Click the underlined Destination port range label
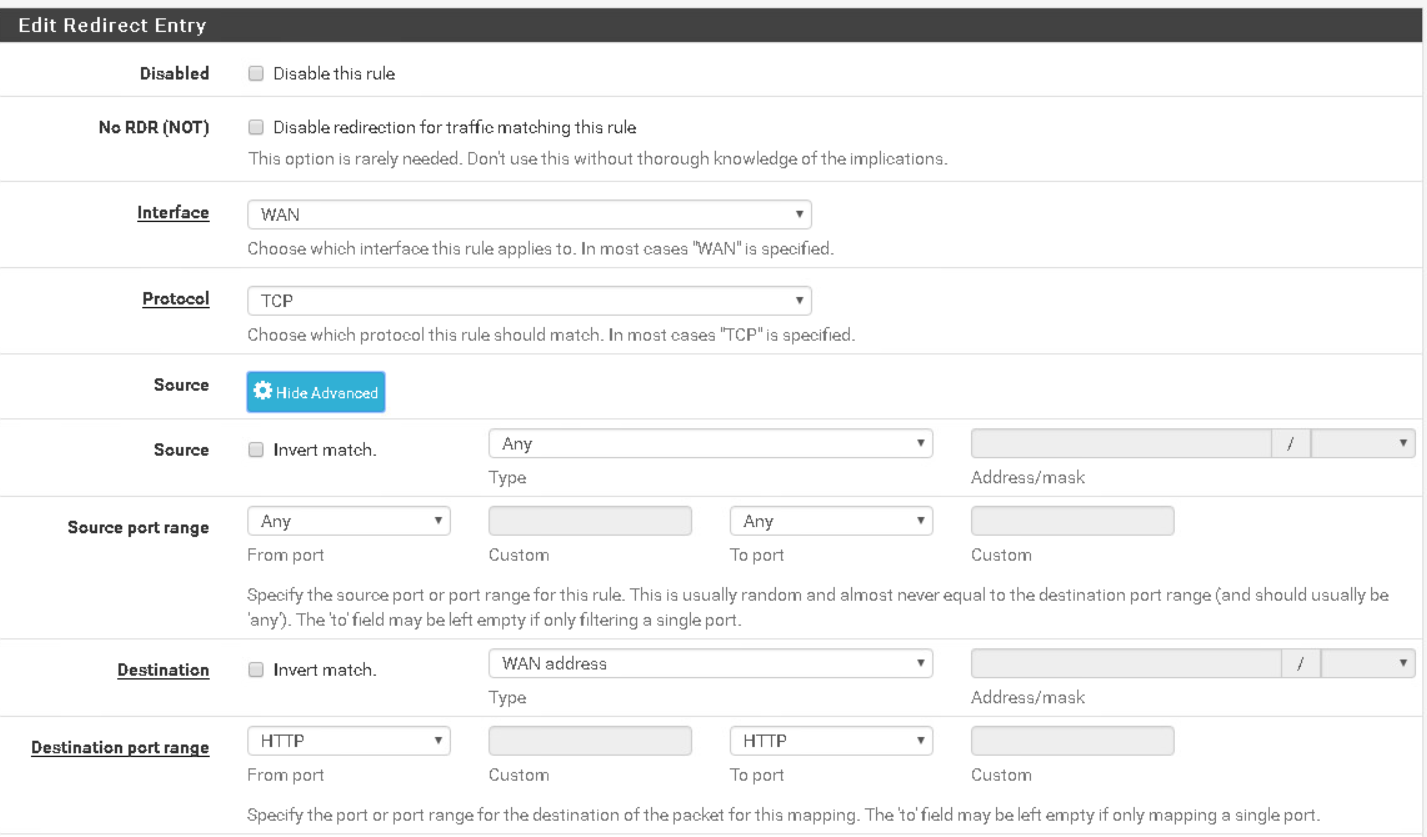This screenshot has height=837, width=1427. pyautogui.click(x=120, y=748)
